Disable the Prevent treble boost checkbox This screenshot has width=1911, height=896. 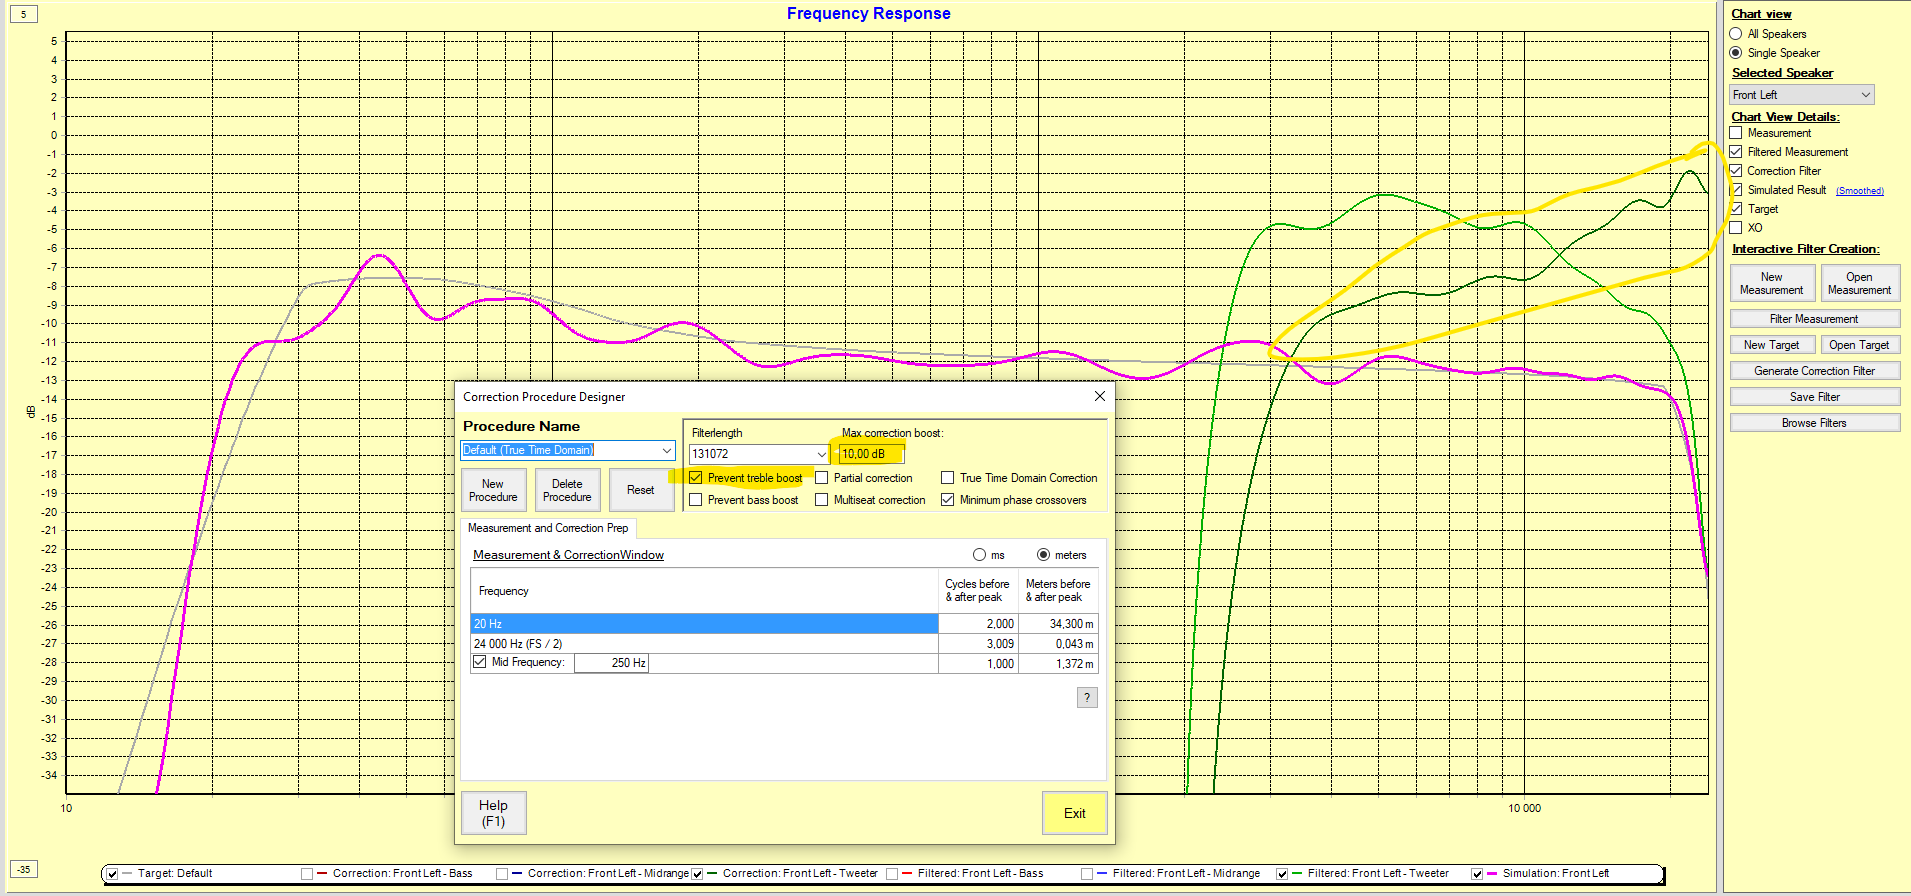(696, 478)
